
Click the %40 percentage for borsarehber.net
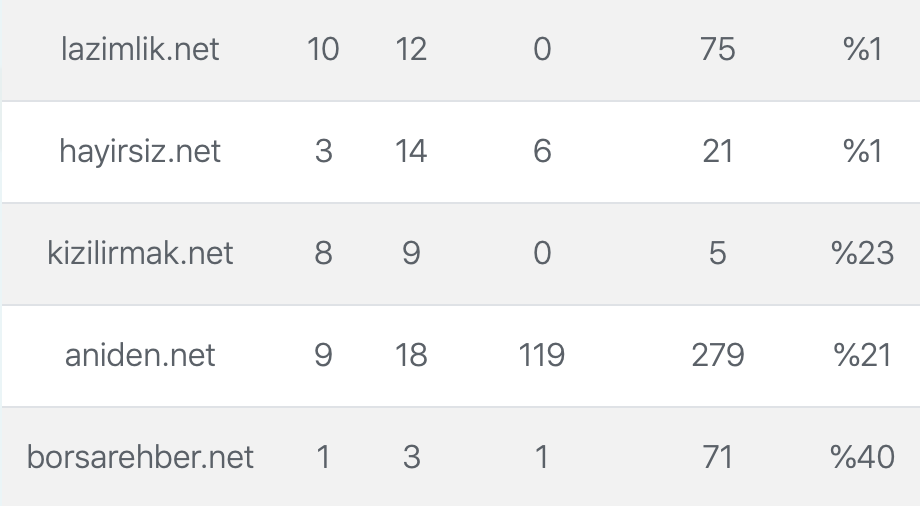(862, 457)
